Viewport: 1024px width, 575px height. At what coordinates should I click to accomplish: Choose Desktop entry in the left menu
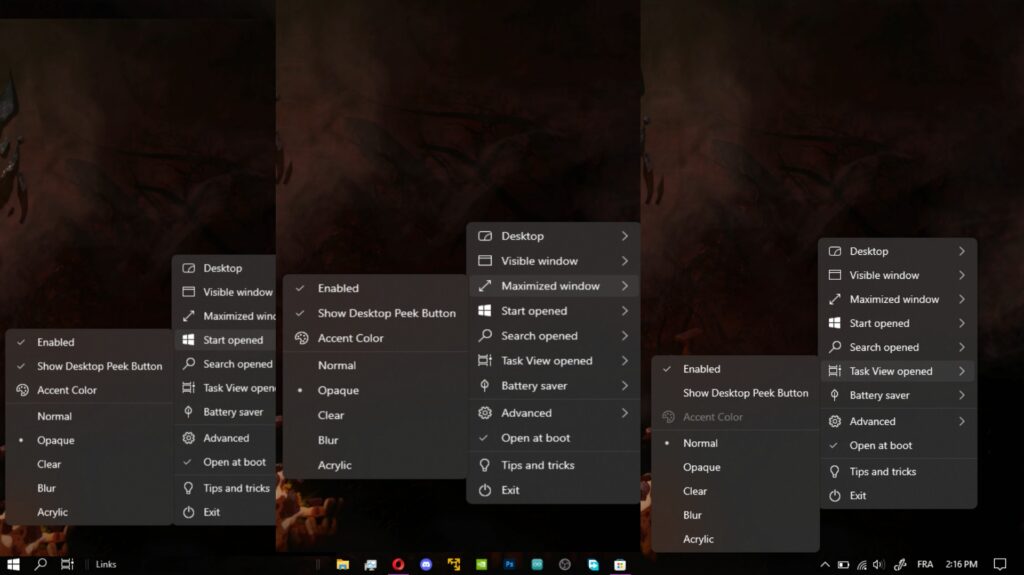225,268
